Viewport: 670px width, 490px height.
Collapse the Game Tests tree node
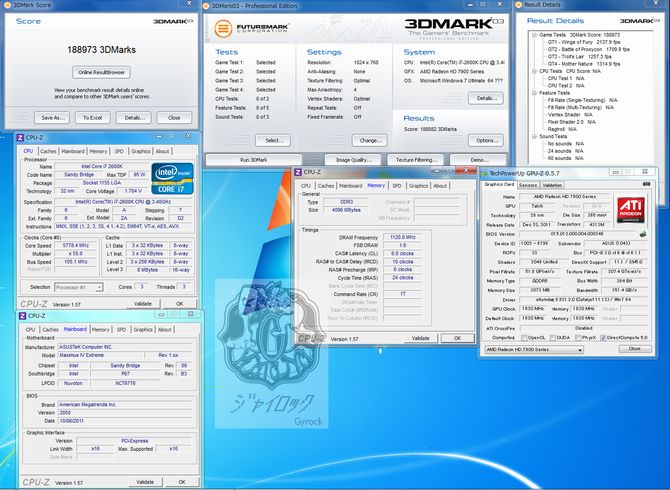tap(534, 35)
